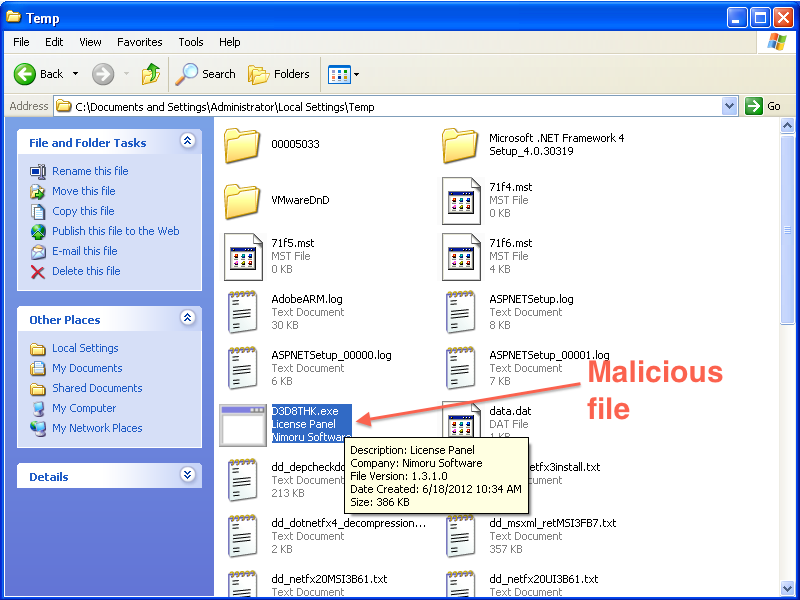Expand the Details panel
Image resolution: width=800 pixels, height=600 pixels.
click(x=187, y=476)
